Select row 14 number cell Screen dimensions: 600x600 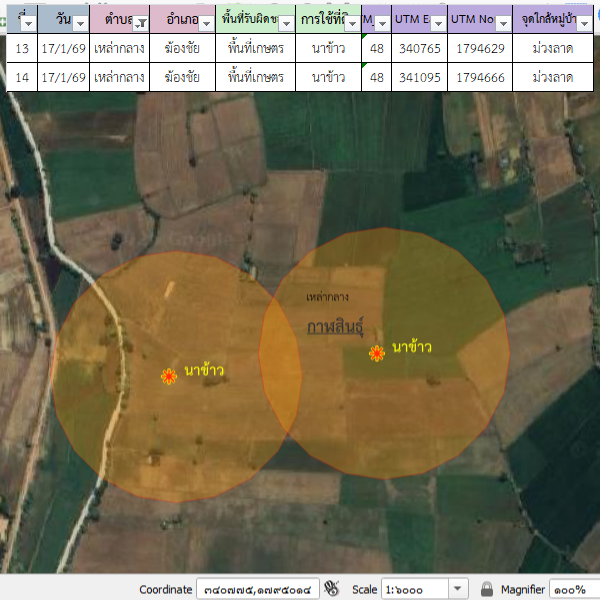pos(22,77)
